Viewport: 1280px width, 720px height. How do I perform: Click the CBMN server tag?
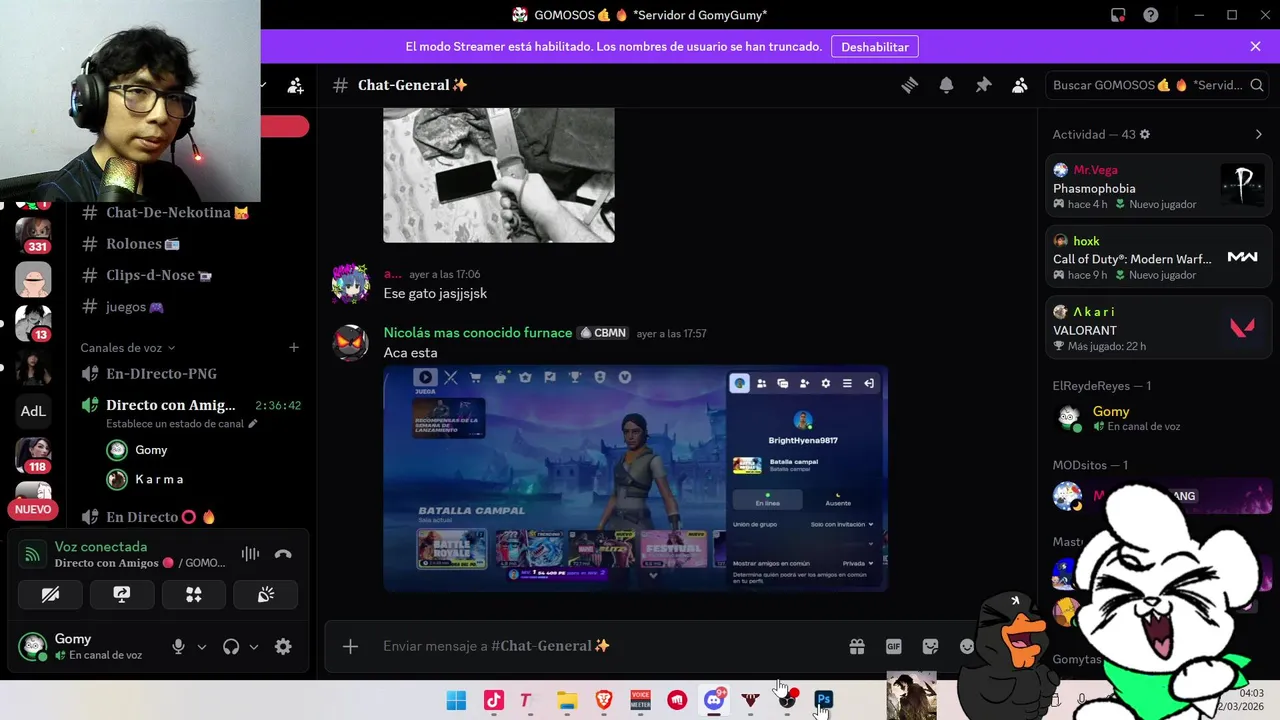(x=604, y=333)
